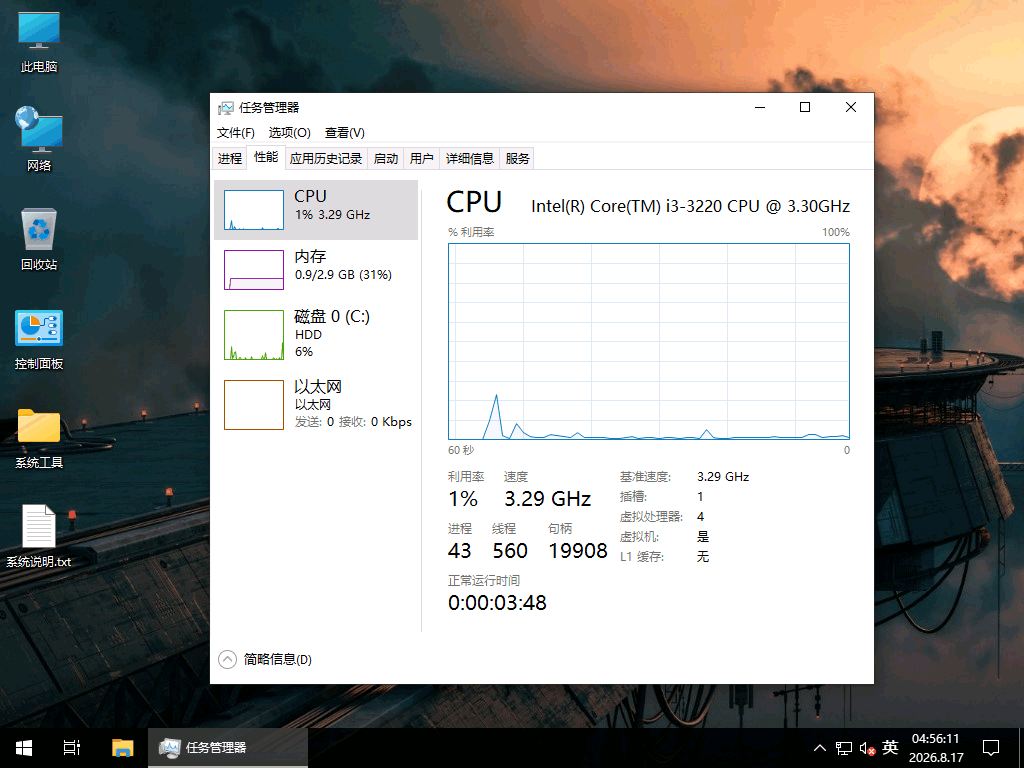Click the Task Manager title bar icon
1024x768 pixels.
point(226,108)
